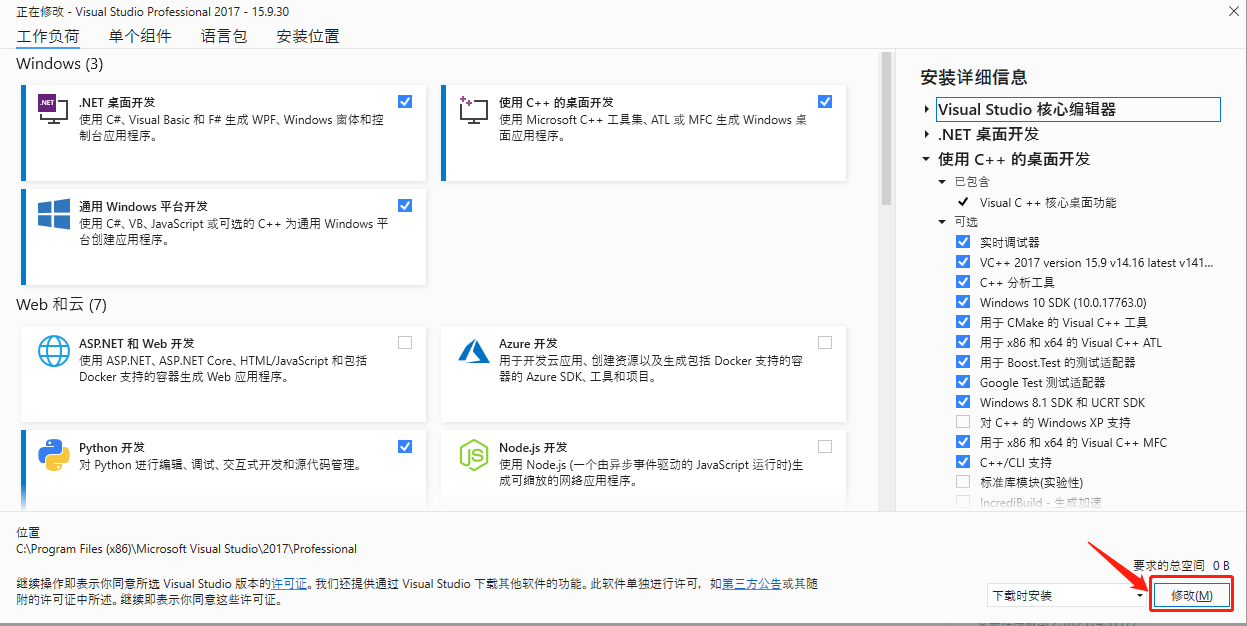This screenshot has width=1247, height=626.
Task: Check the 标准库模块(实验性) option
Action: coord(963,481)
